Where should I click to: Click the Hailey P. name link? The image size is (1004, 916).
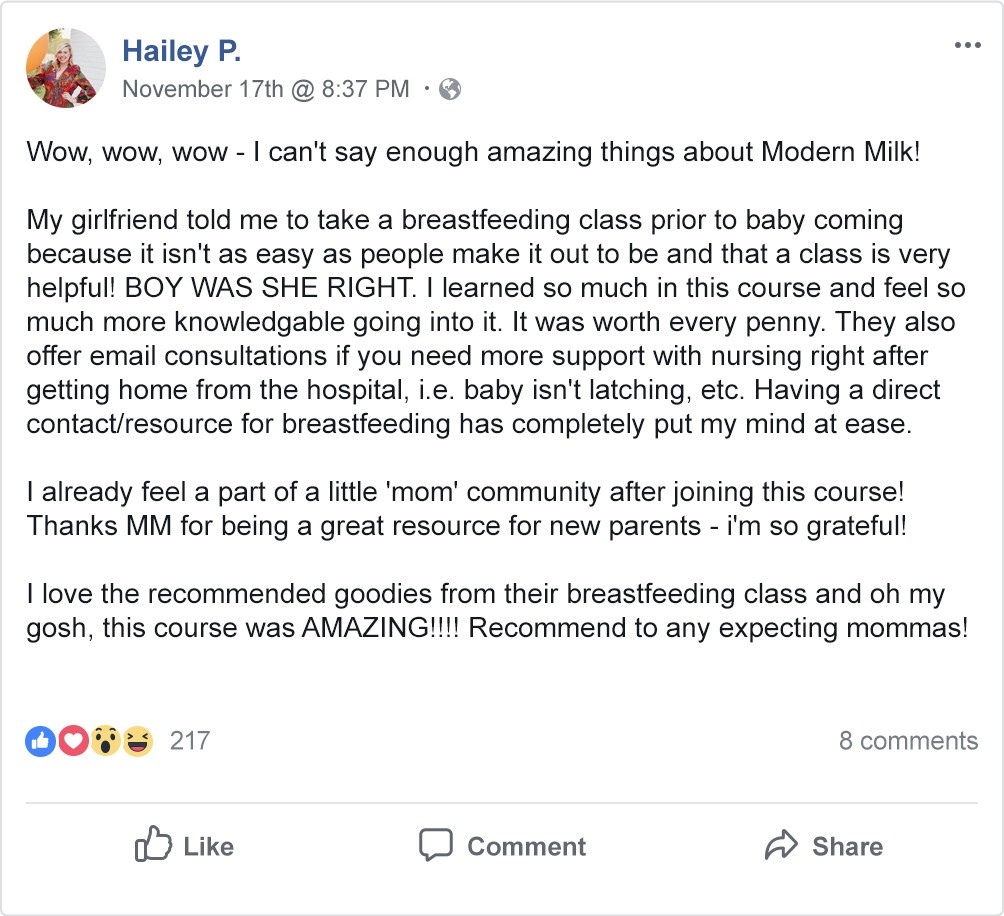coord(181,51)
